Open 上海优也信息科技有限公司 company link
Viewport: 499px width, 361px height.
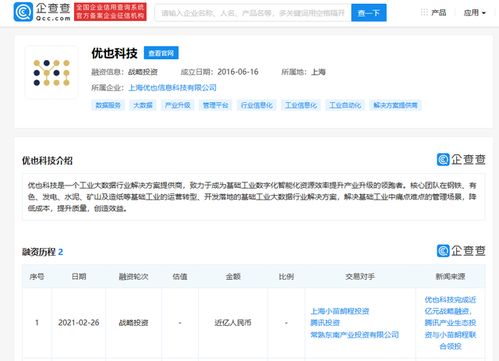click(x=172, y=88)
